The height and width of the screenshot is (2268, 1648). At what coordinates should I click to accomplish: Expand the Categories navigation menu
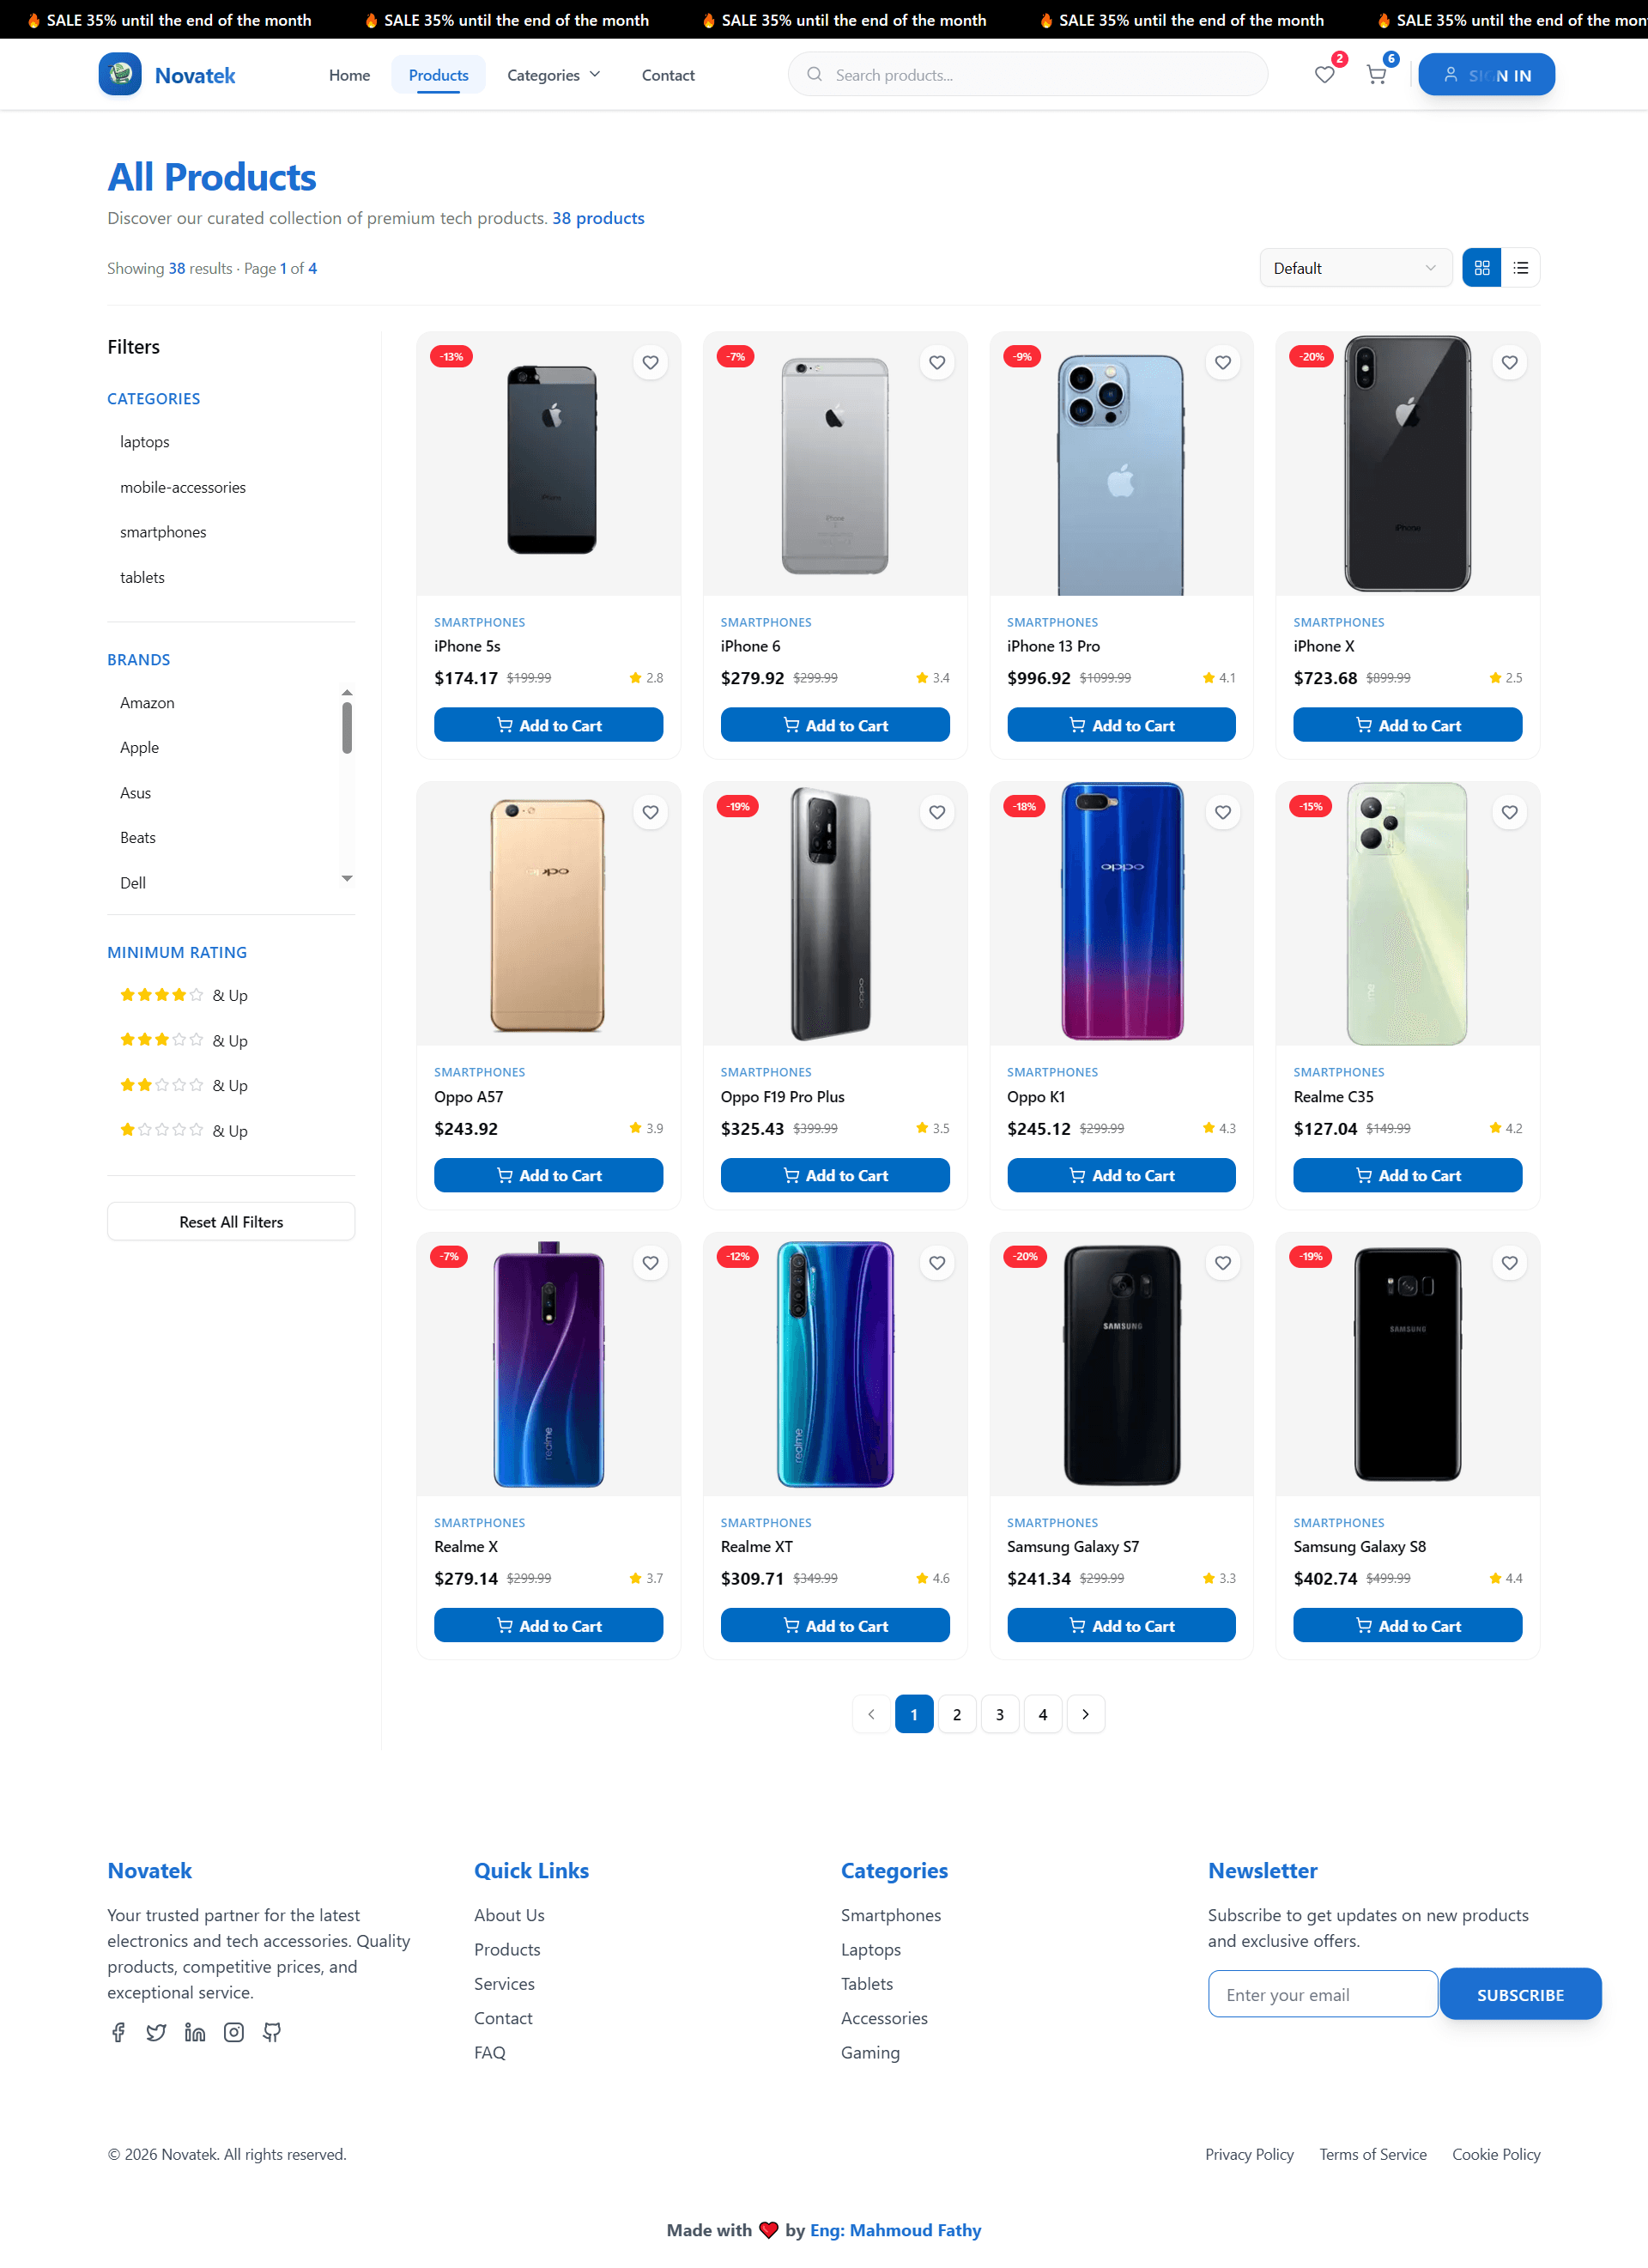553,74
